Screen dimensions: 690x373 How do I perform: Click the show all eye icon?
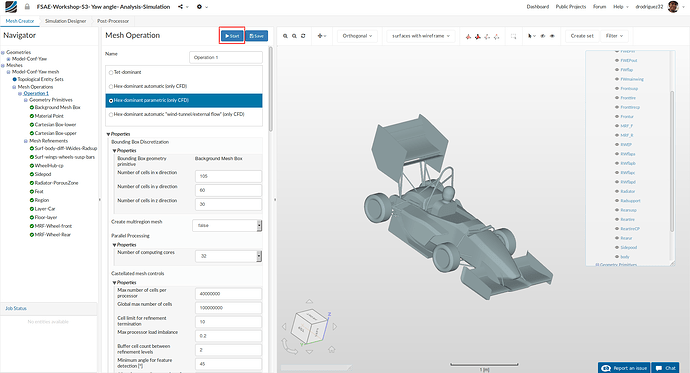(552, 36)
